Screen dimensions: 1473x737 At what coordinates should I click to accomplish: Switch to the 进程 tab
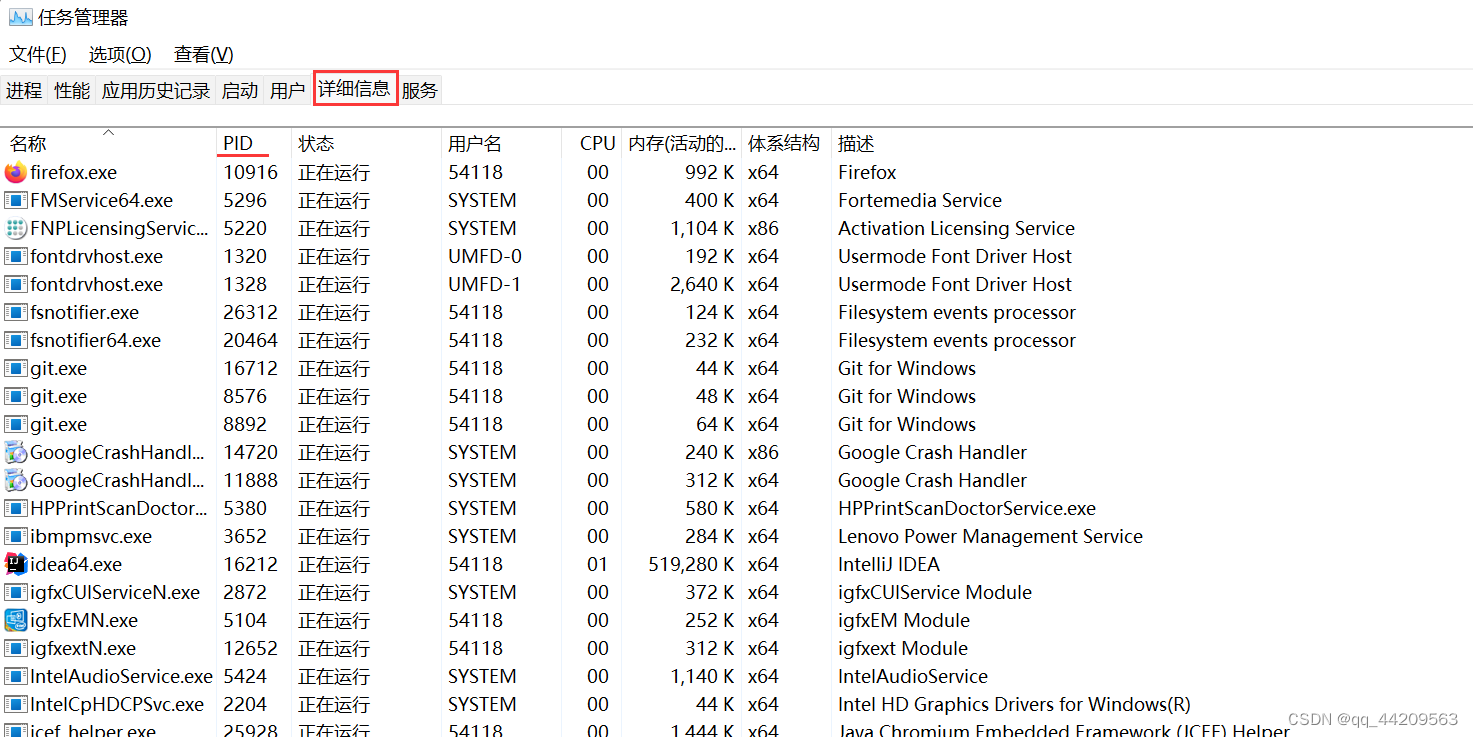click(24, 90)
